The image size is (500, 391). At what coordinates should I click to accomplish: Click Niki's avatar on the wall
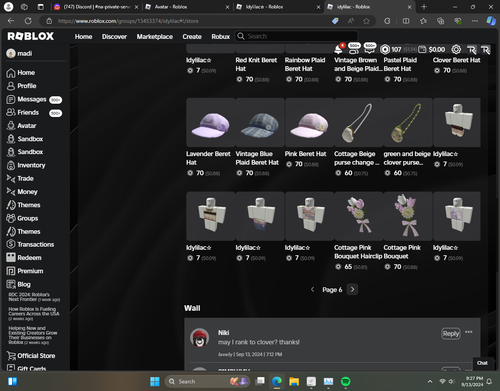click(199, 337)
